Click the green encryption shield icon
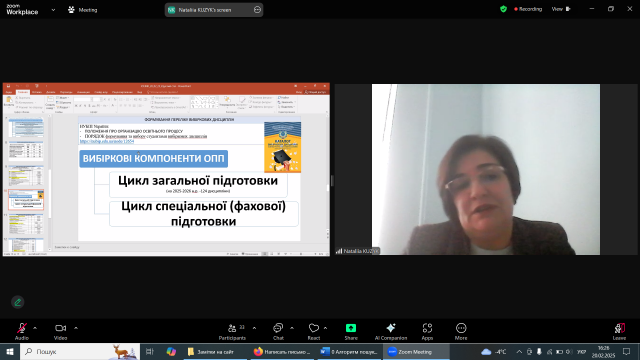640x360 pixels. coord(503,9)
